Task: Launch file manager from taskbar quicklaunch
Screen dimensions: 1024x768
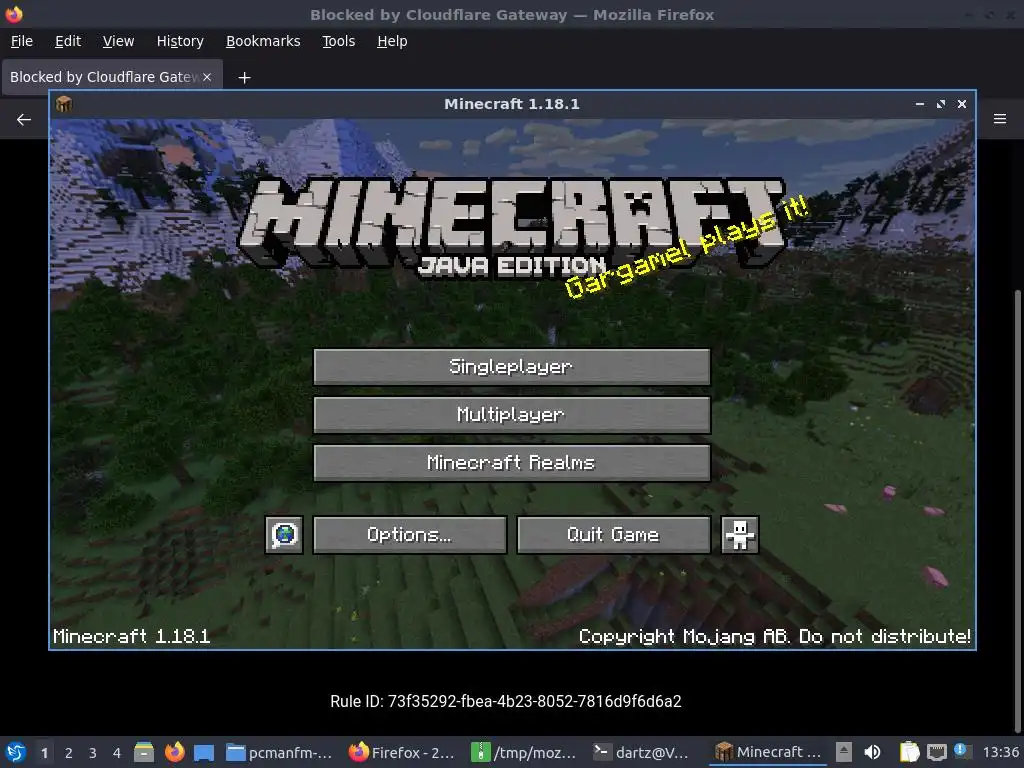Action: 144,752
